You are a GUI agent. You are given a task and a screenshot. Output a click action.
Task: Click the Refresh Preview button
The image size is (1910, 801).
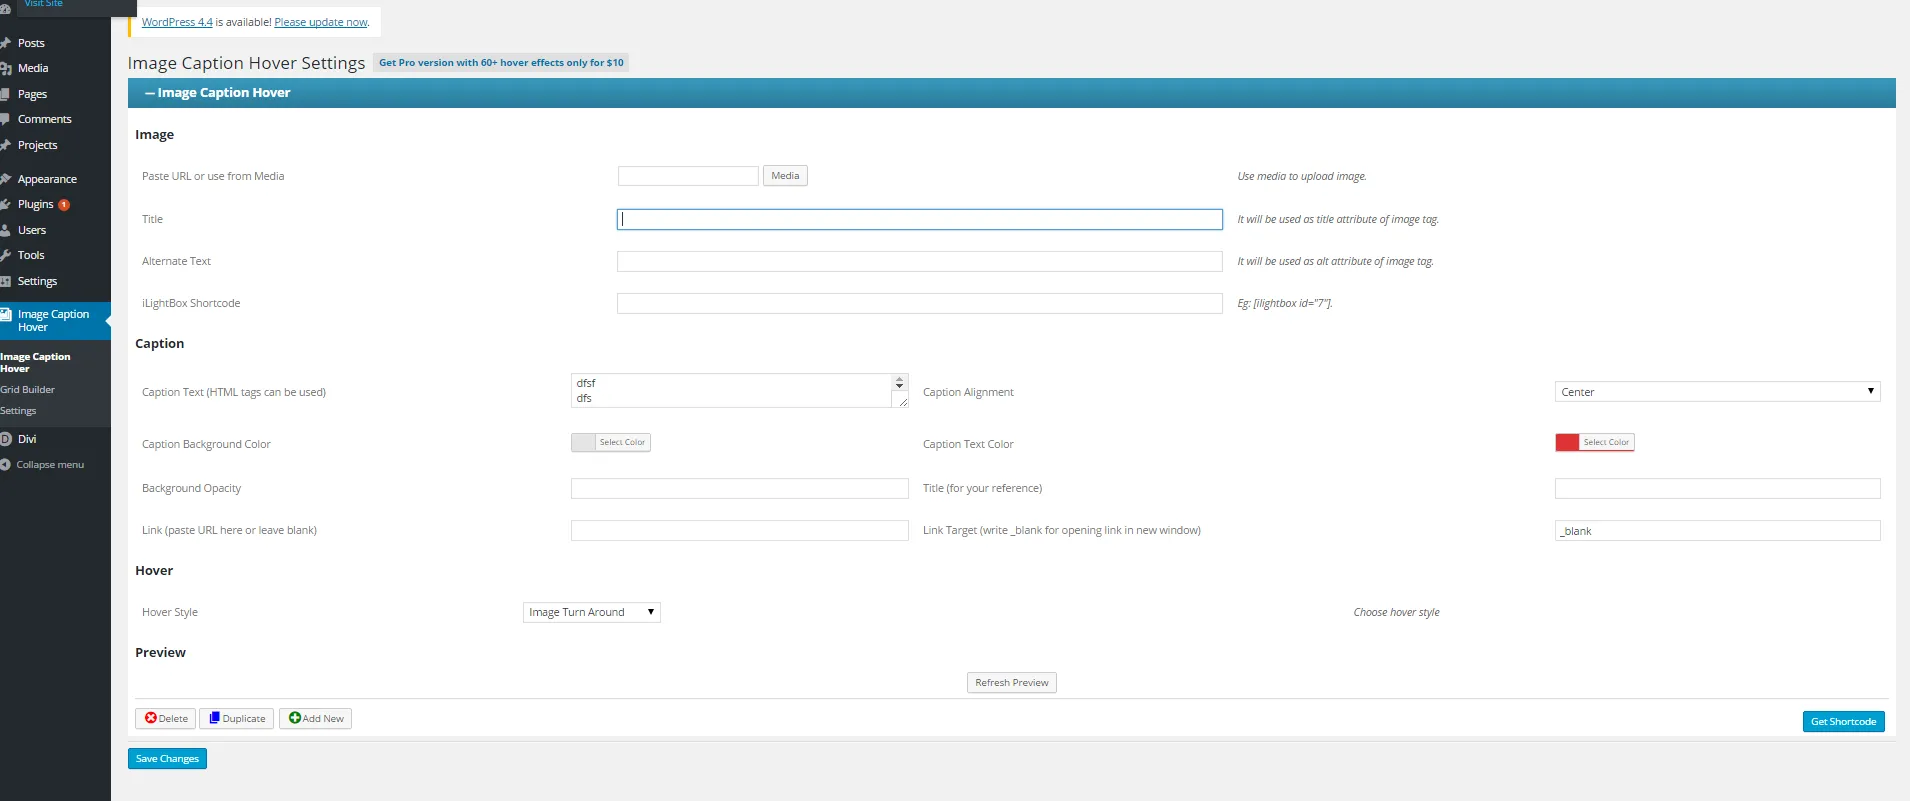1012,683
